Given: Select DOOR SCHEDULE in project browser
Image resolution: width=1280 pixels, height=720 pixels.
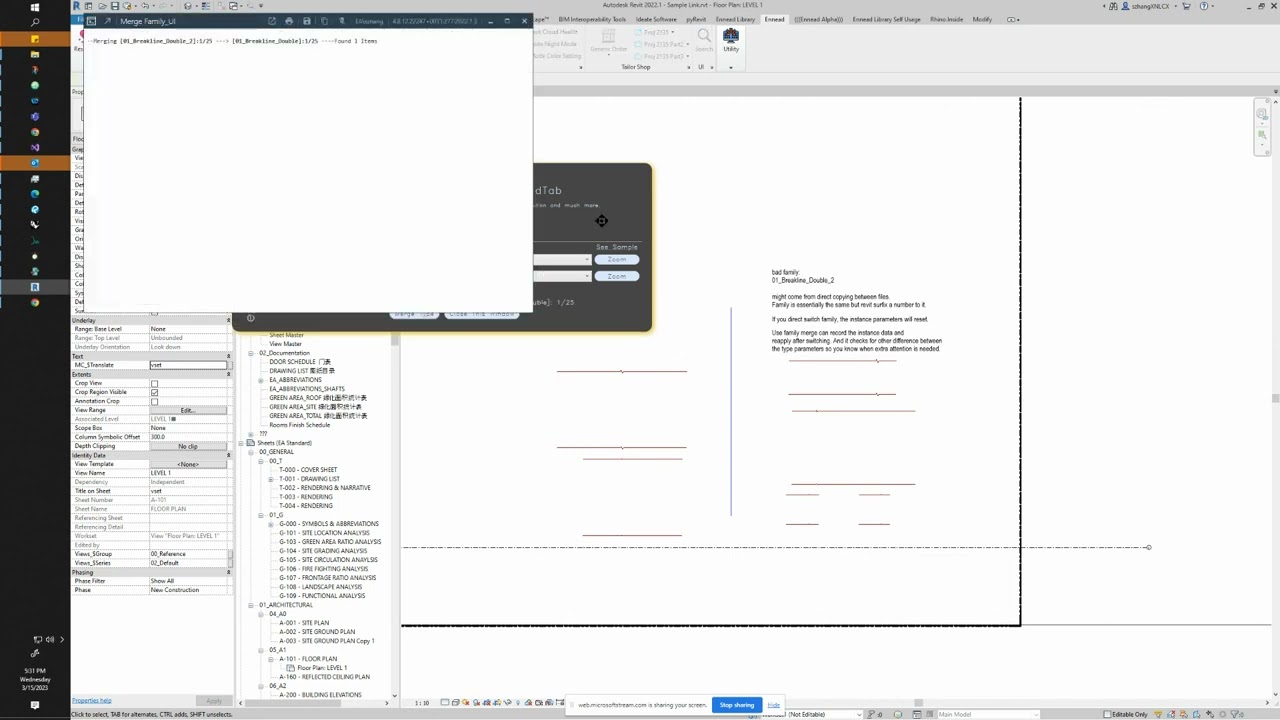Looking at the screenshot, I should point(300,362).
